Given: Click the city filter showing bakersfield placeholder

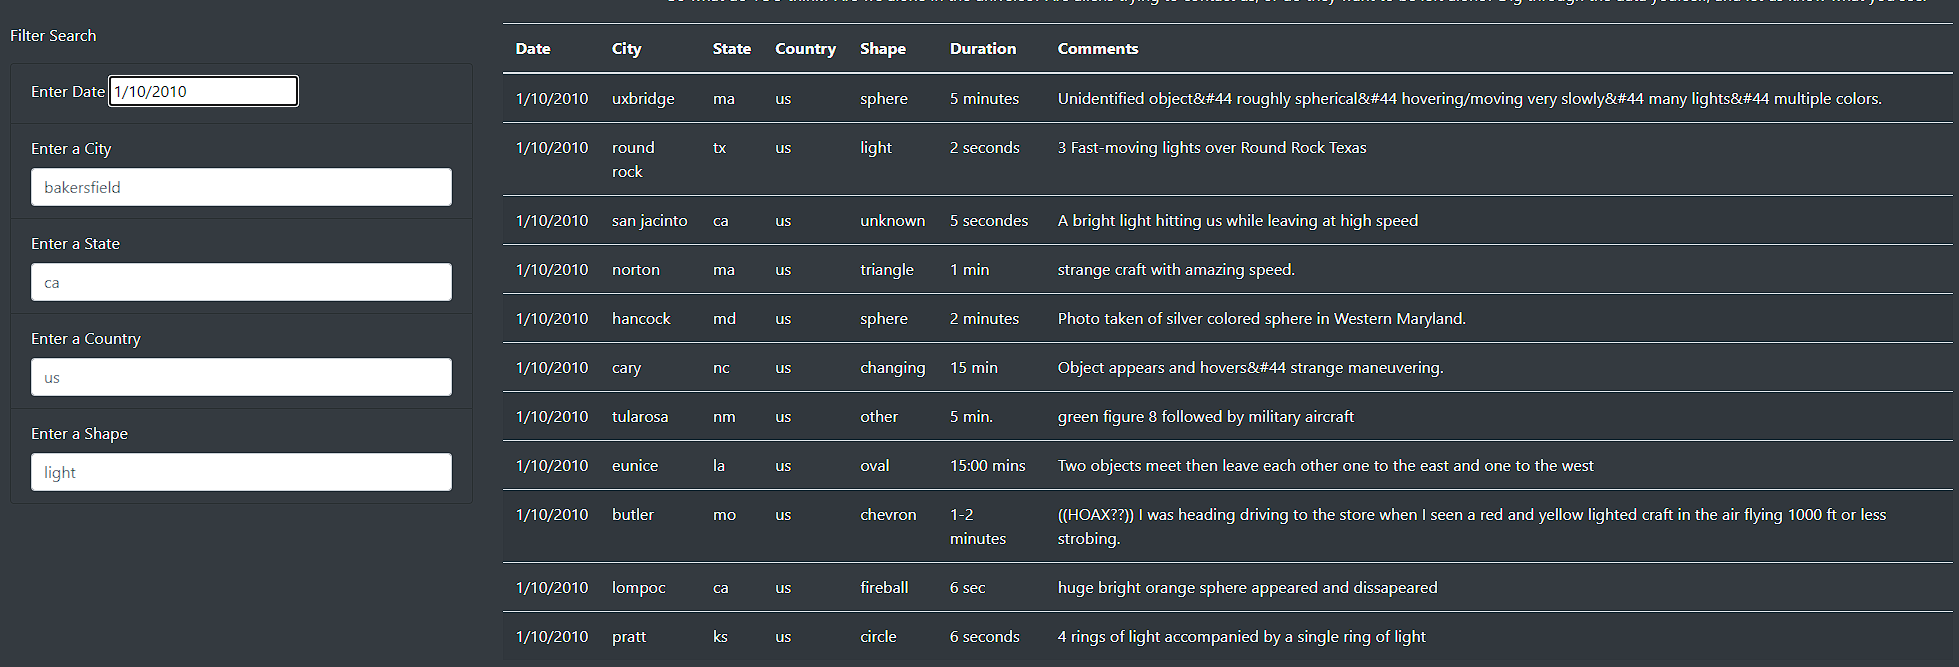Looking at the screenshot, I should click(x=240, y=187).
